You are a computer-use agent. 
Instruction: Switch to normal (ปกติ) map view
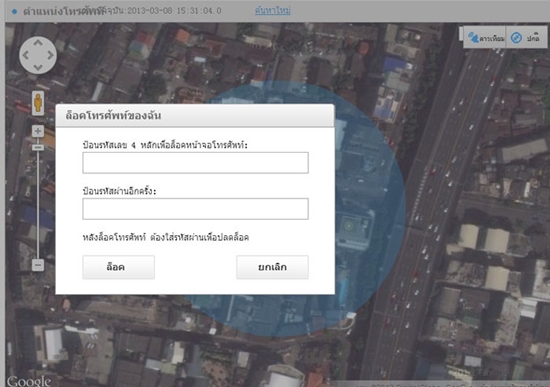(526, 38)
